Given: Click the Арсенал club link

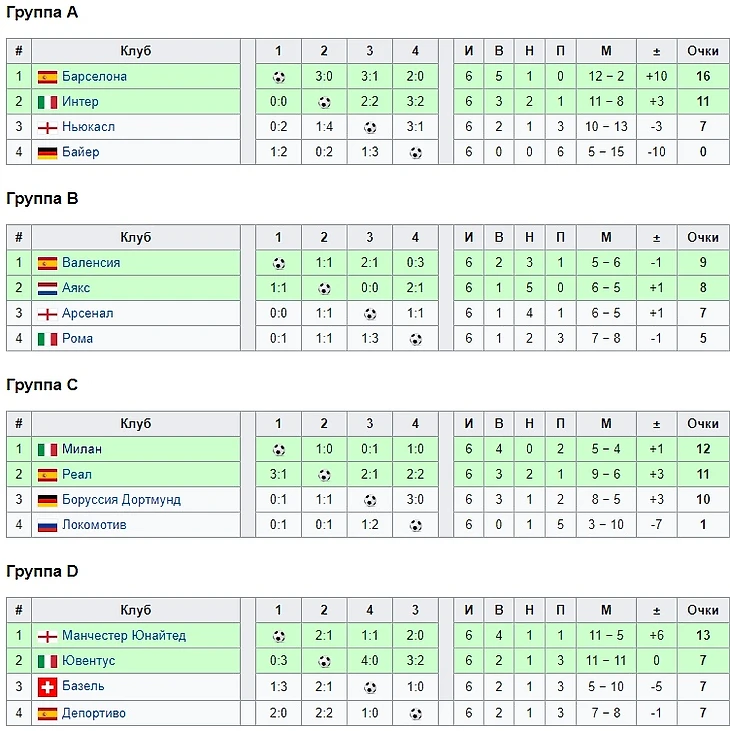Looking at the screenshot, I should pyautogui.click(x=87, y=313).
